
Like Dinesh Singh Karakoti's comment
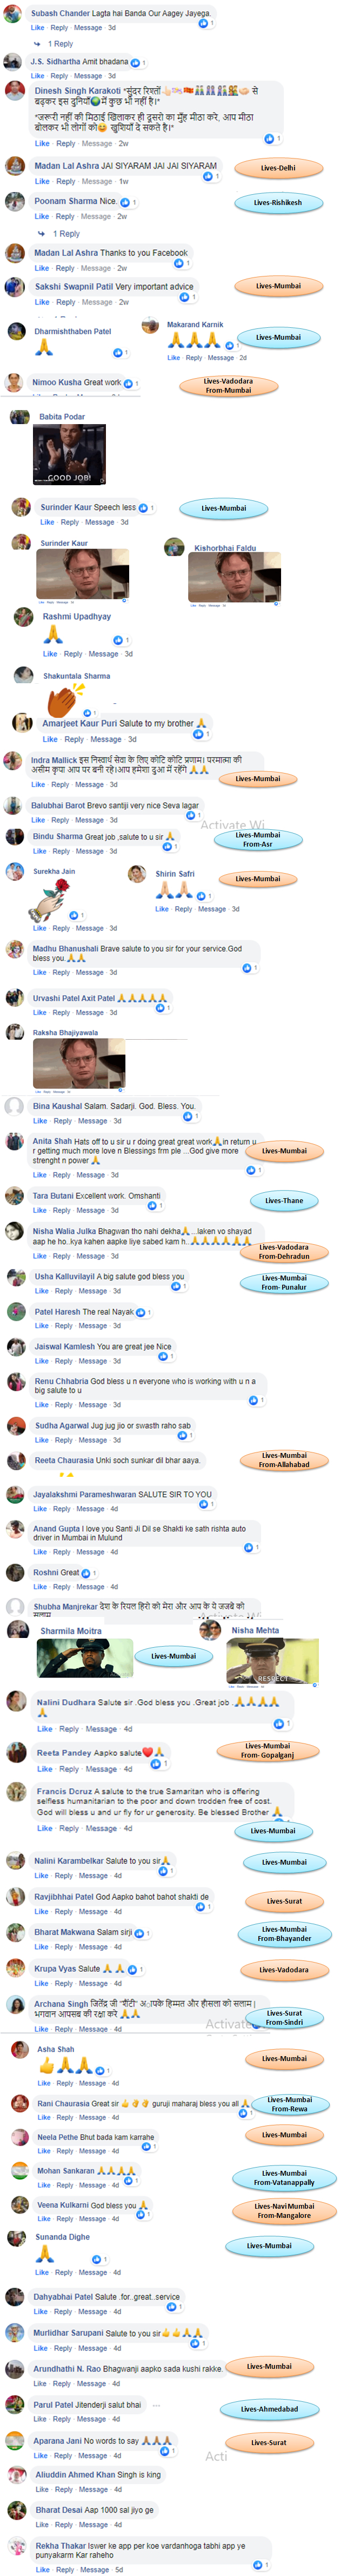(x=42, y=144)
